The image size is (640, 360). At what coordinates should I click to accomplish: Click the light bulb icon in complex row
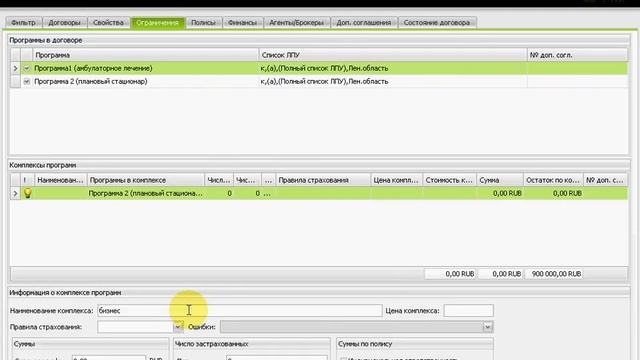tap(27, 193)
